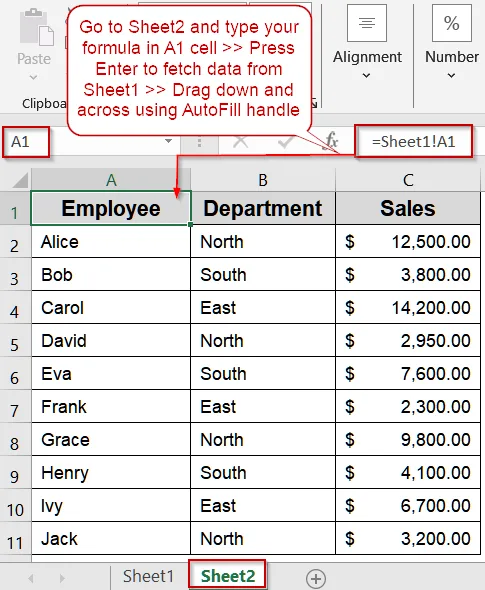
Task: Click sales value 14,200.00
Action: (x=408, y=307)
